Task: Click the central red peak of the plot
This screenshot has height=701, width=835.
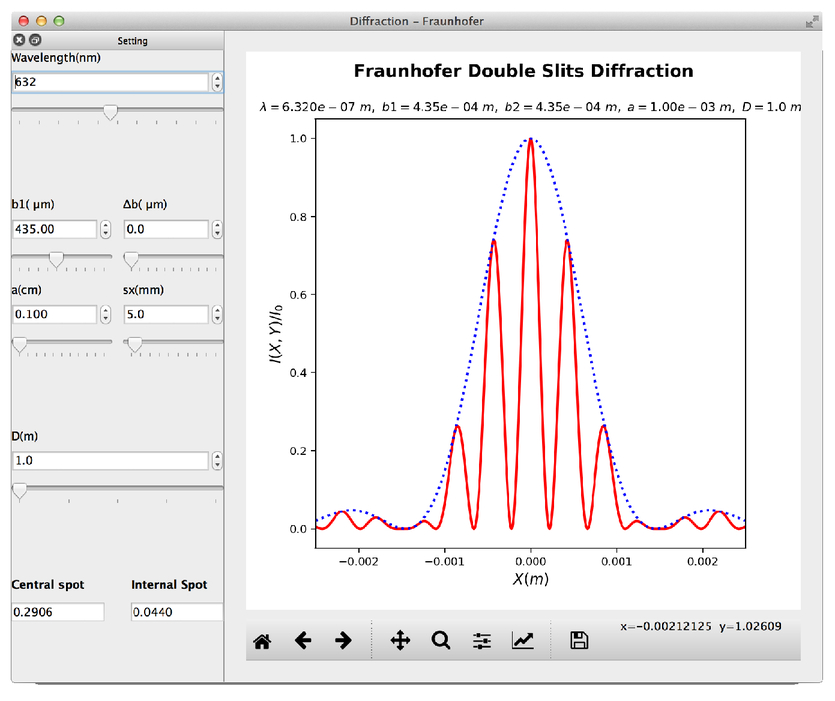Action: tap(530, 140)
